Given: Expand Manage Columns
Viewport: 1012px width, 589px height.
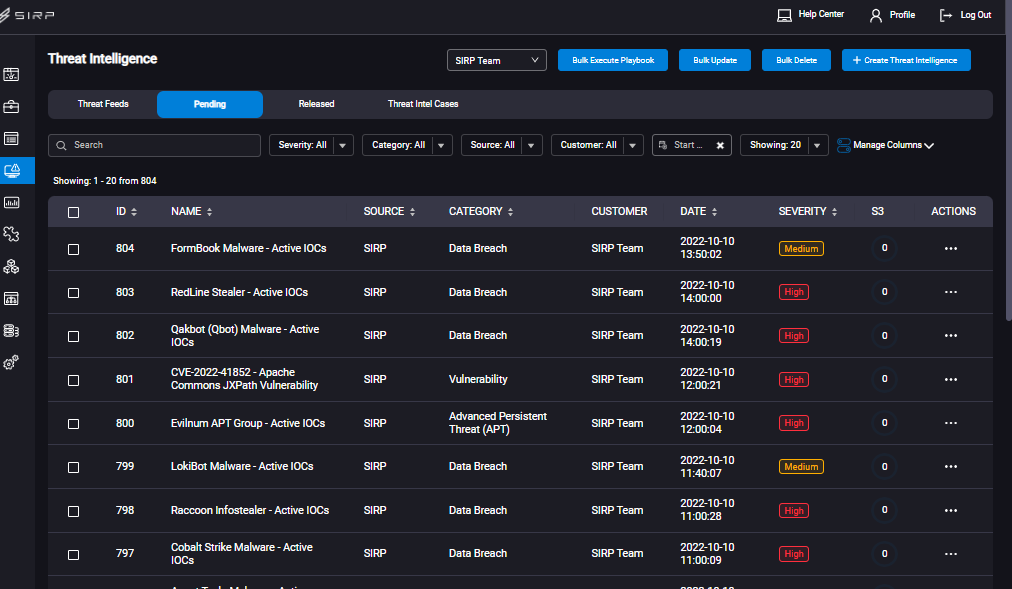Looking at the screenshot, I should click(886, 145).
